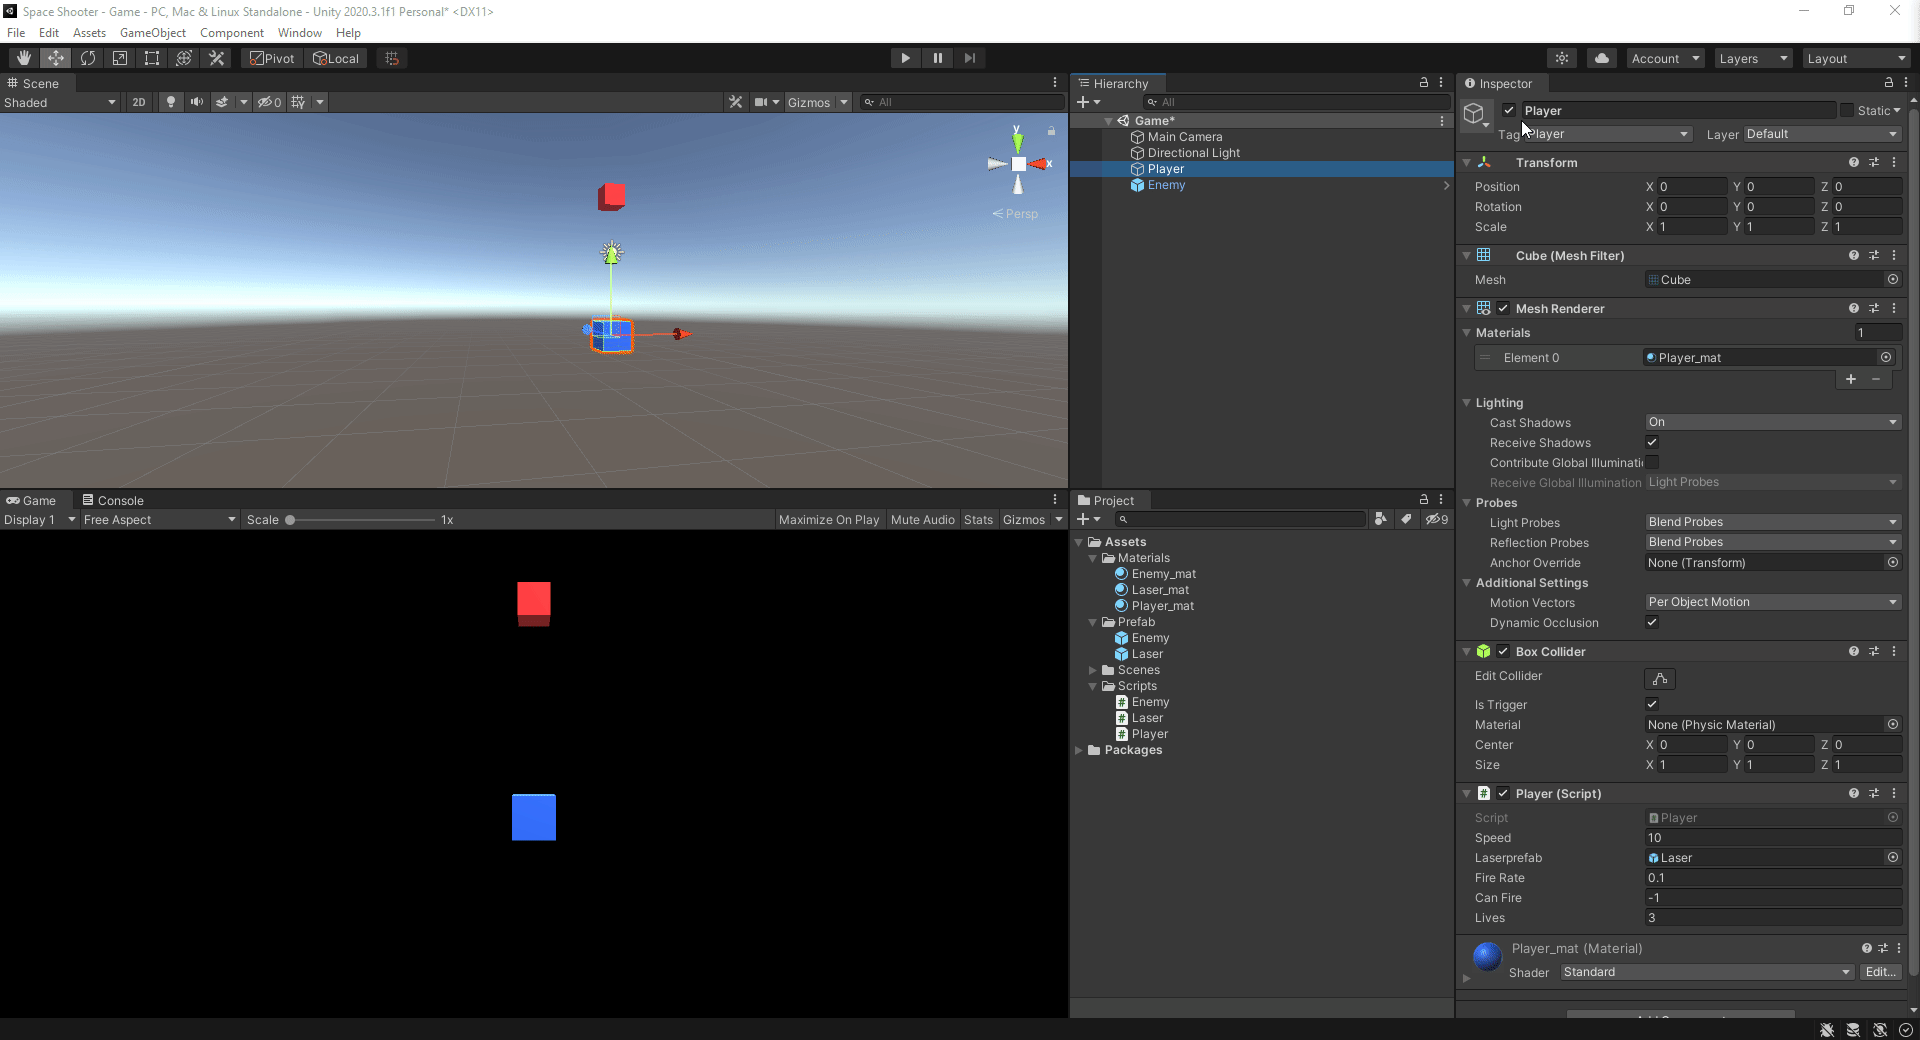Disable Box Collider component checkbox
The image size is (1920, 1040).
point(1503,651)
